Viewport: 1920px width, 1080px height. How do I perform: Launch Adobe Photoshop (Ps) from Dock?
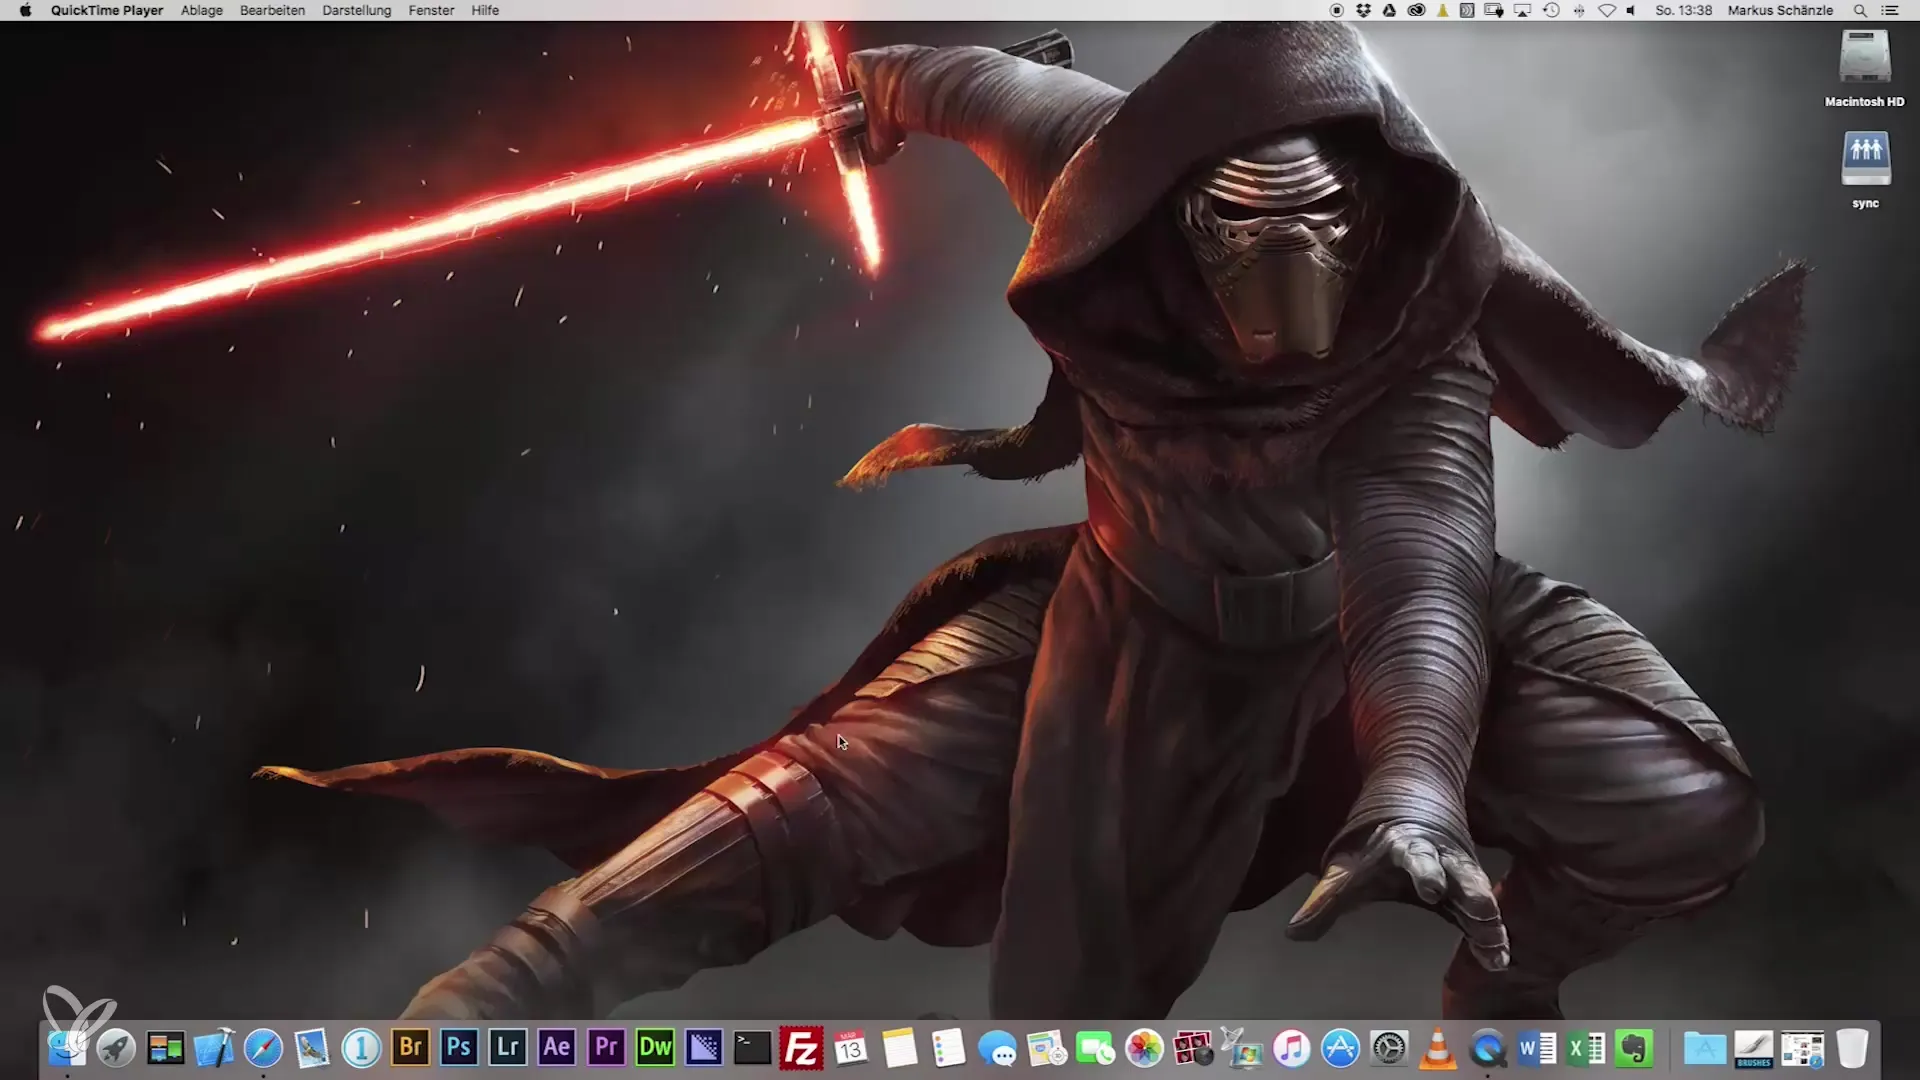[459, 1047]
